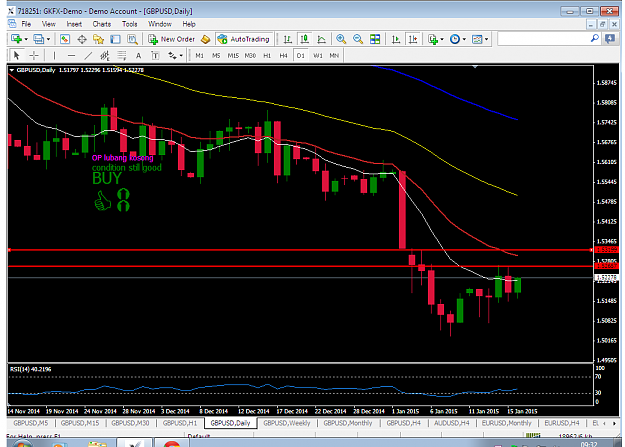Select the Crosshair tool
The height and width of the screenshot is (447, 625).
[x=34, y=55]
